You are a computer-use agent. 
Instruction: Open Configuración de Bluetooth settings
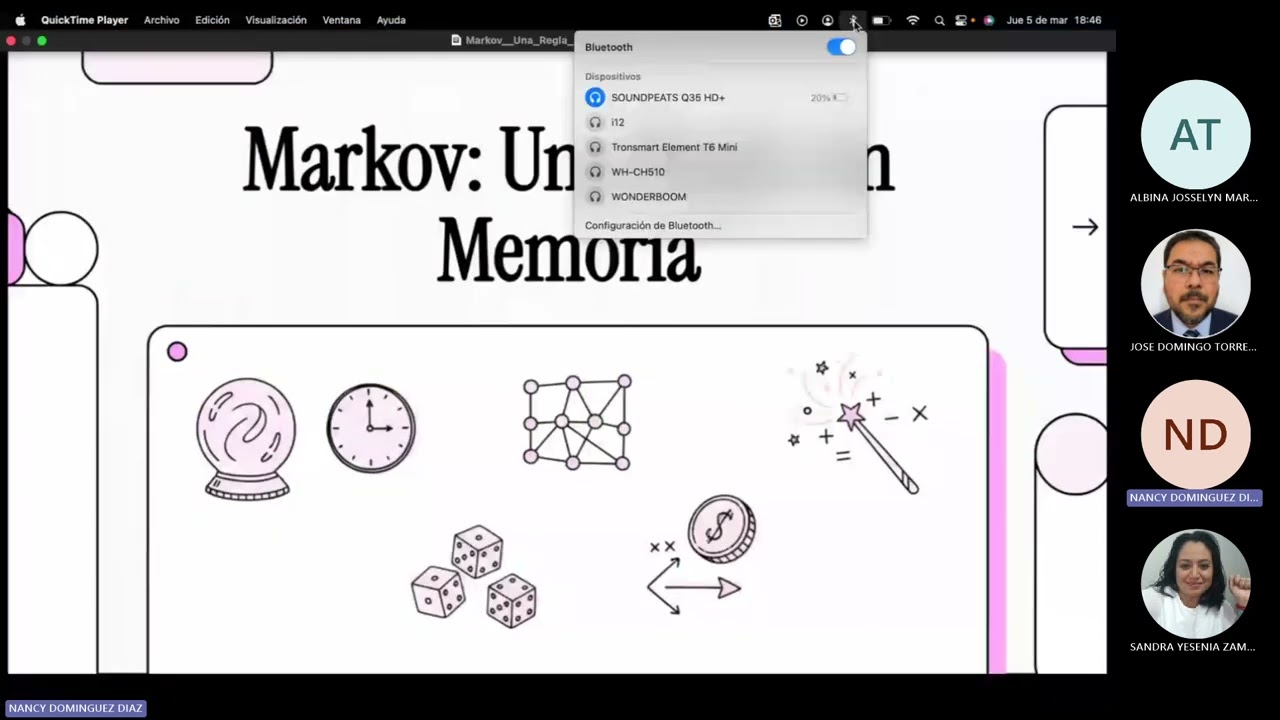point(653,226)
